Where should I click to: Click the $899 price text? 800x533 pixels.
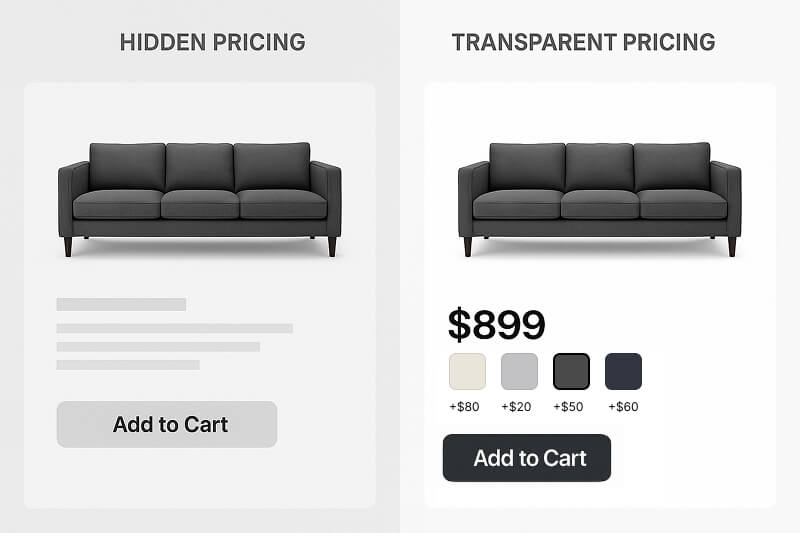[x=496, y=324]
